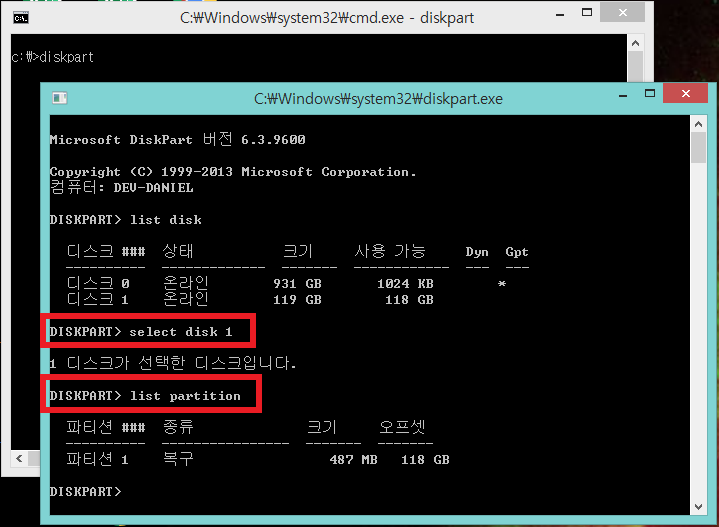Click the 'c:\>diskpart' command in cmd window

pos(53,57)
